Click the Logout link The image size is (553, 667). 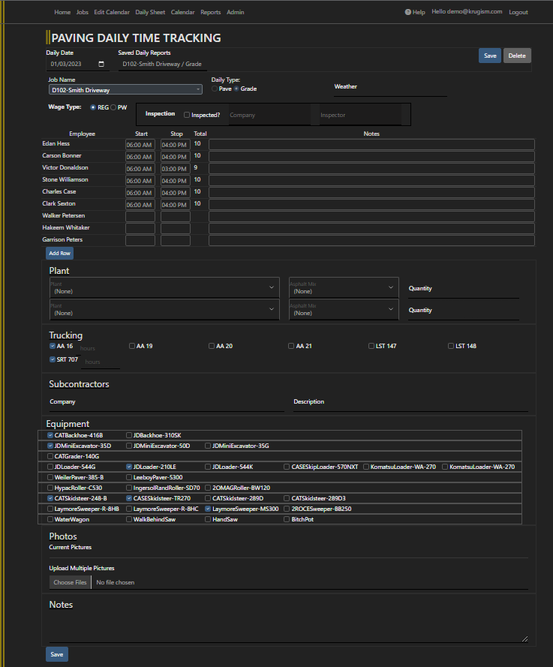518,12
